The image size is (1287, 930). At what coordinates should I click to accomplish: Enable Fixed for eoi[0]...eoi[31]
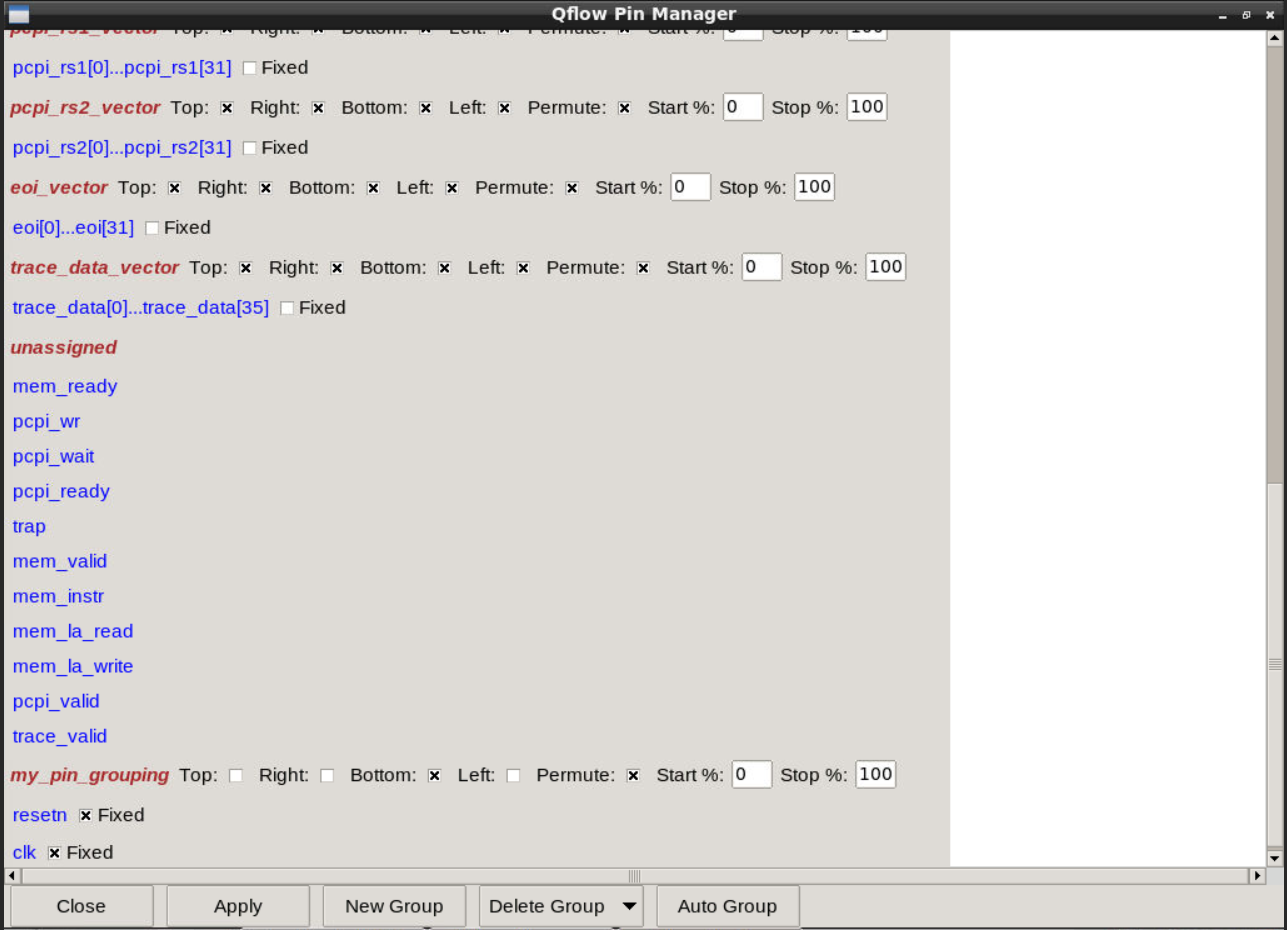[x=152, y=228]
